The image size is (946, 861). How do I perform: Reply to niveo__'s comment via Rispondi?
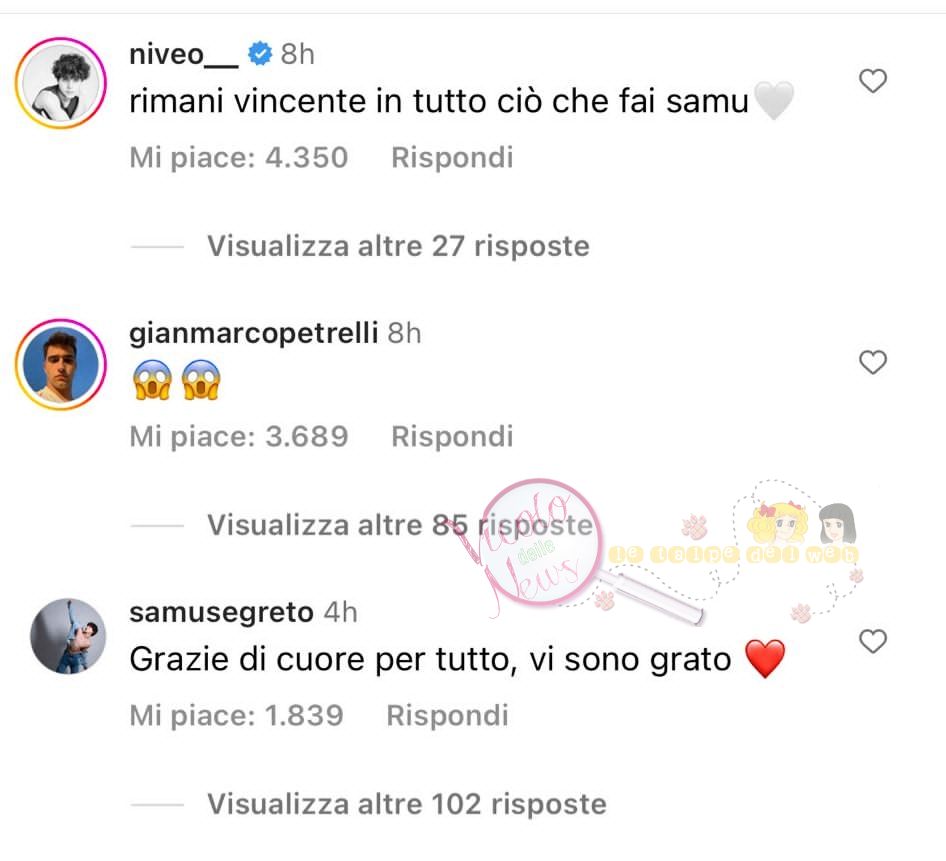tap(452, 157)
